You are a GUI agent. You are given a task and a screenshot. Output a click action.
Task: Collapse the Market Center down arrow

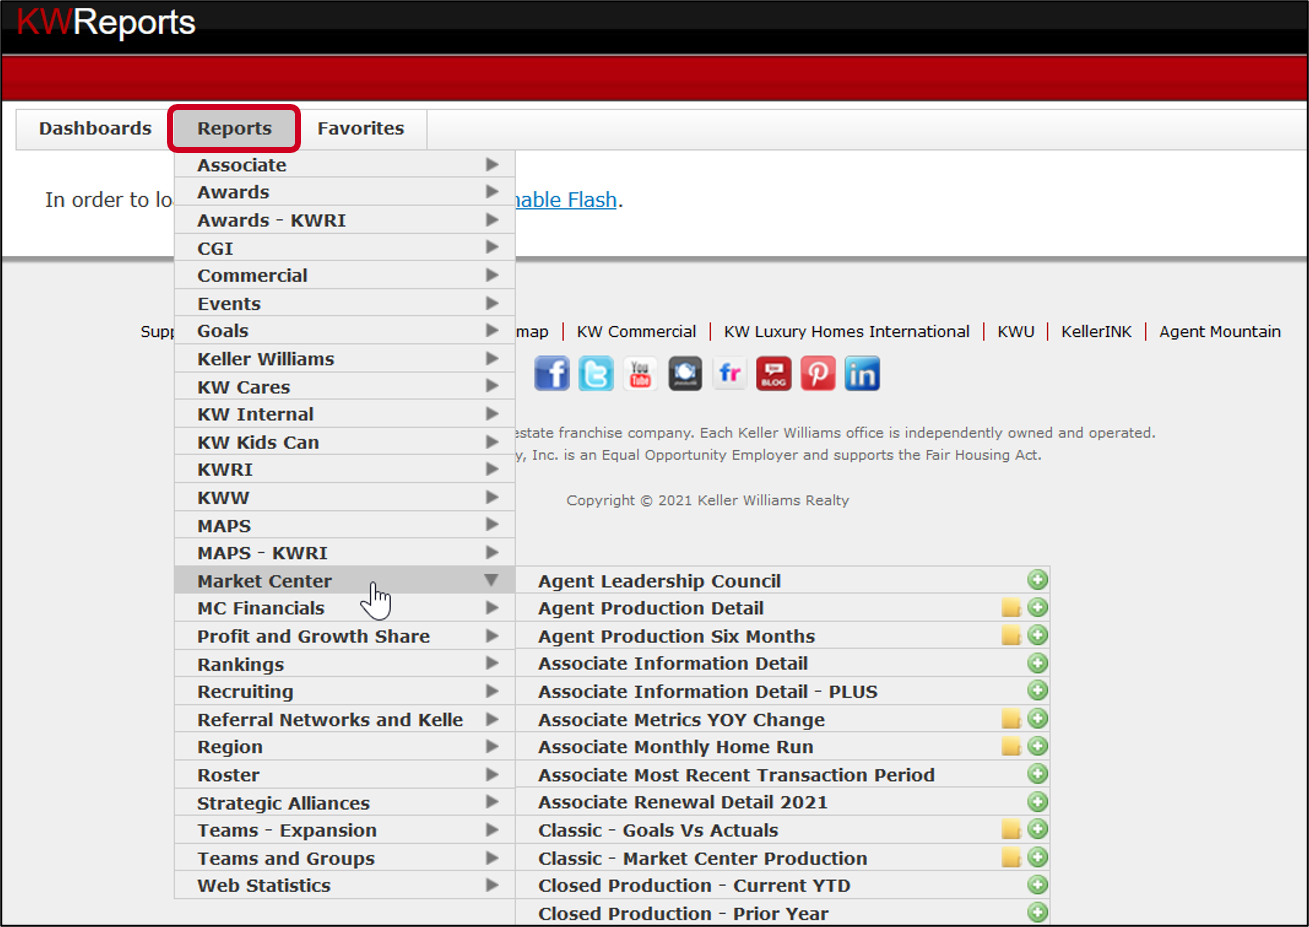[491, 580]
